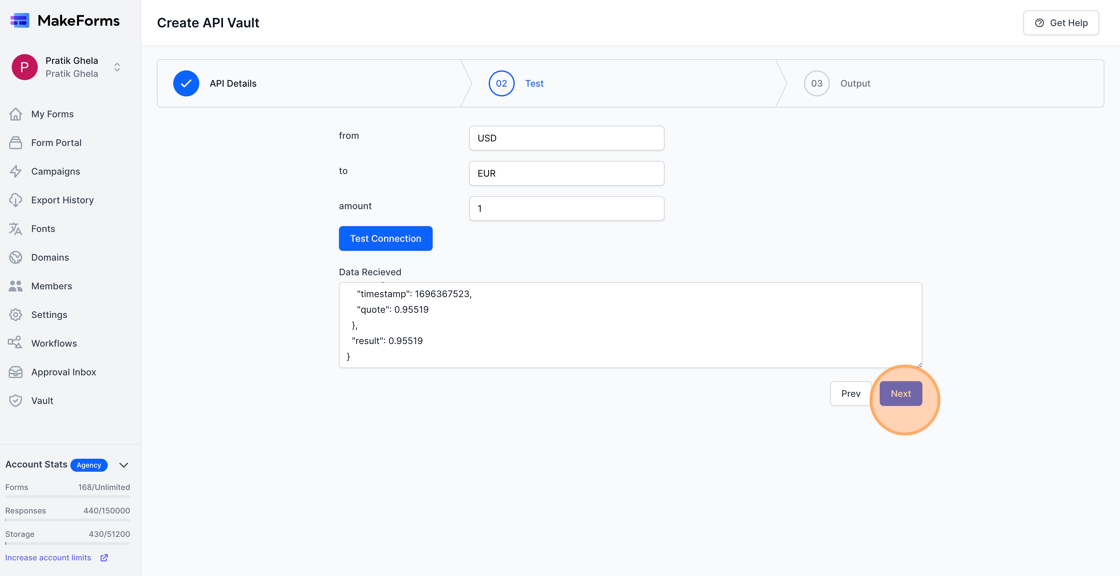
Task: Click inside the amount input field
Action: tap(566, 208)
